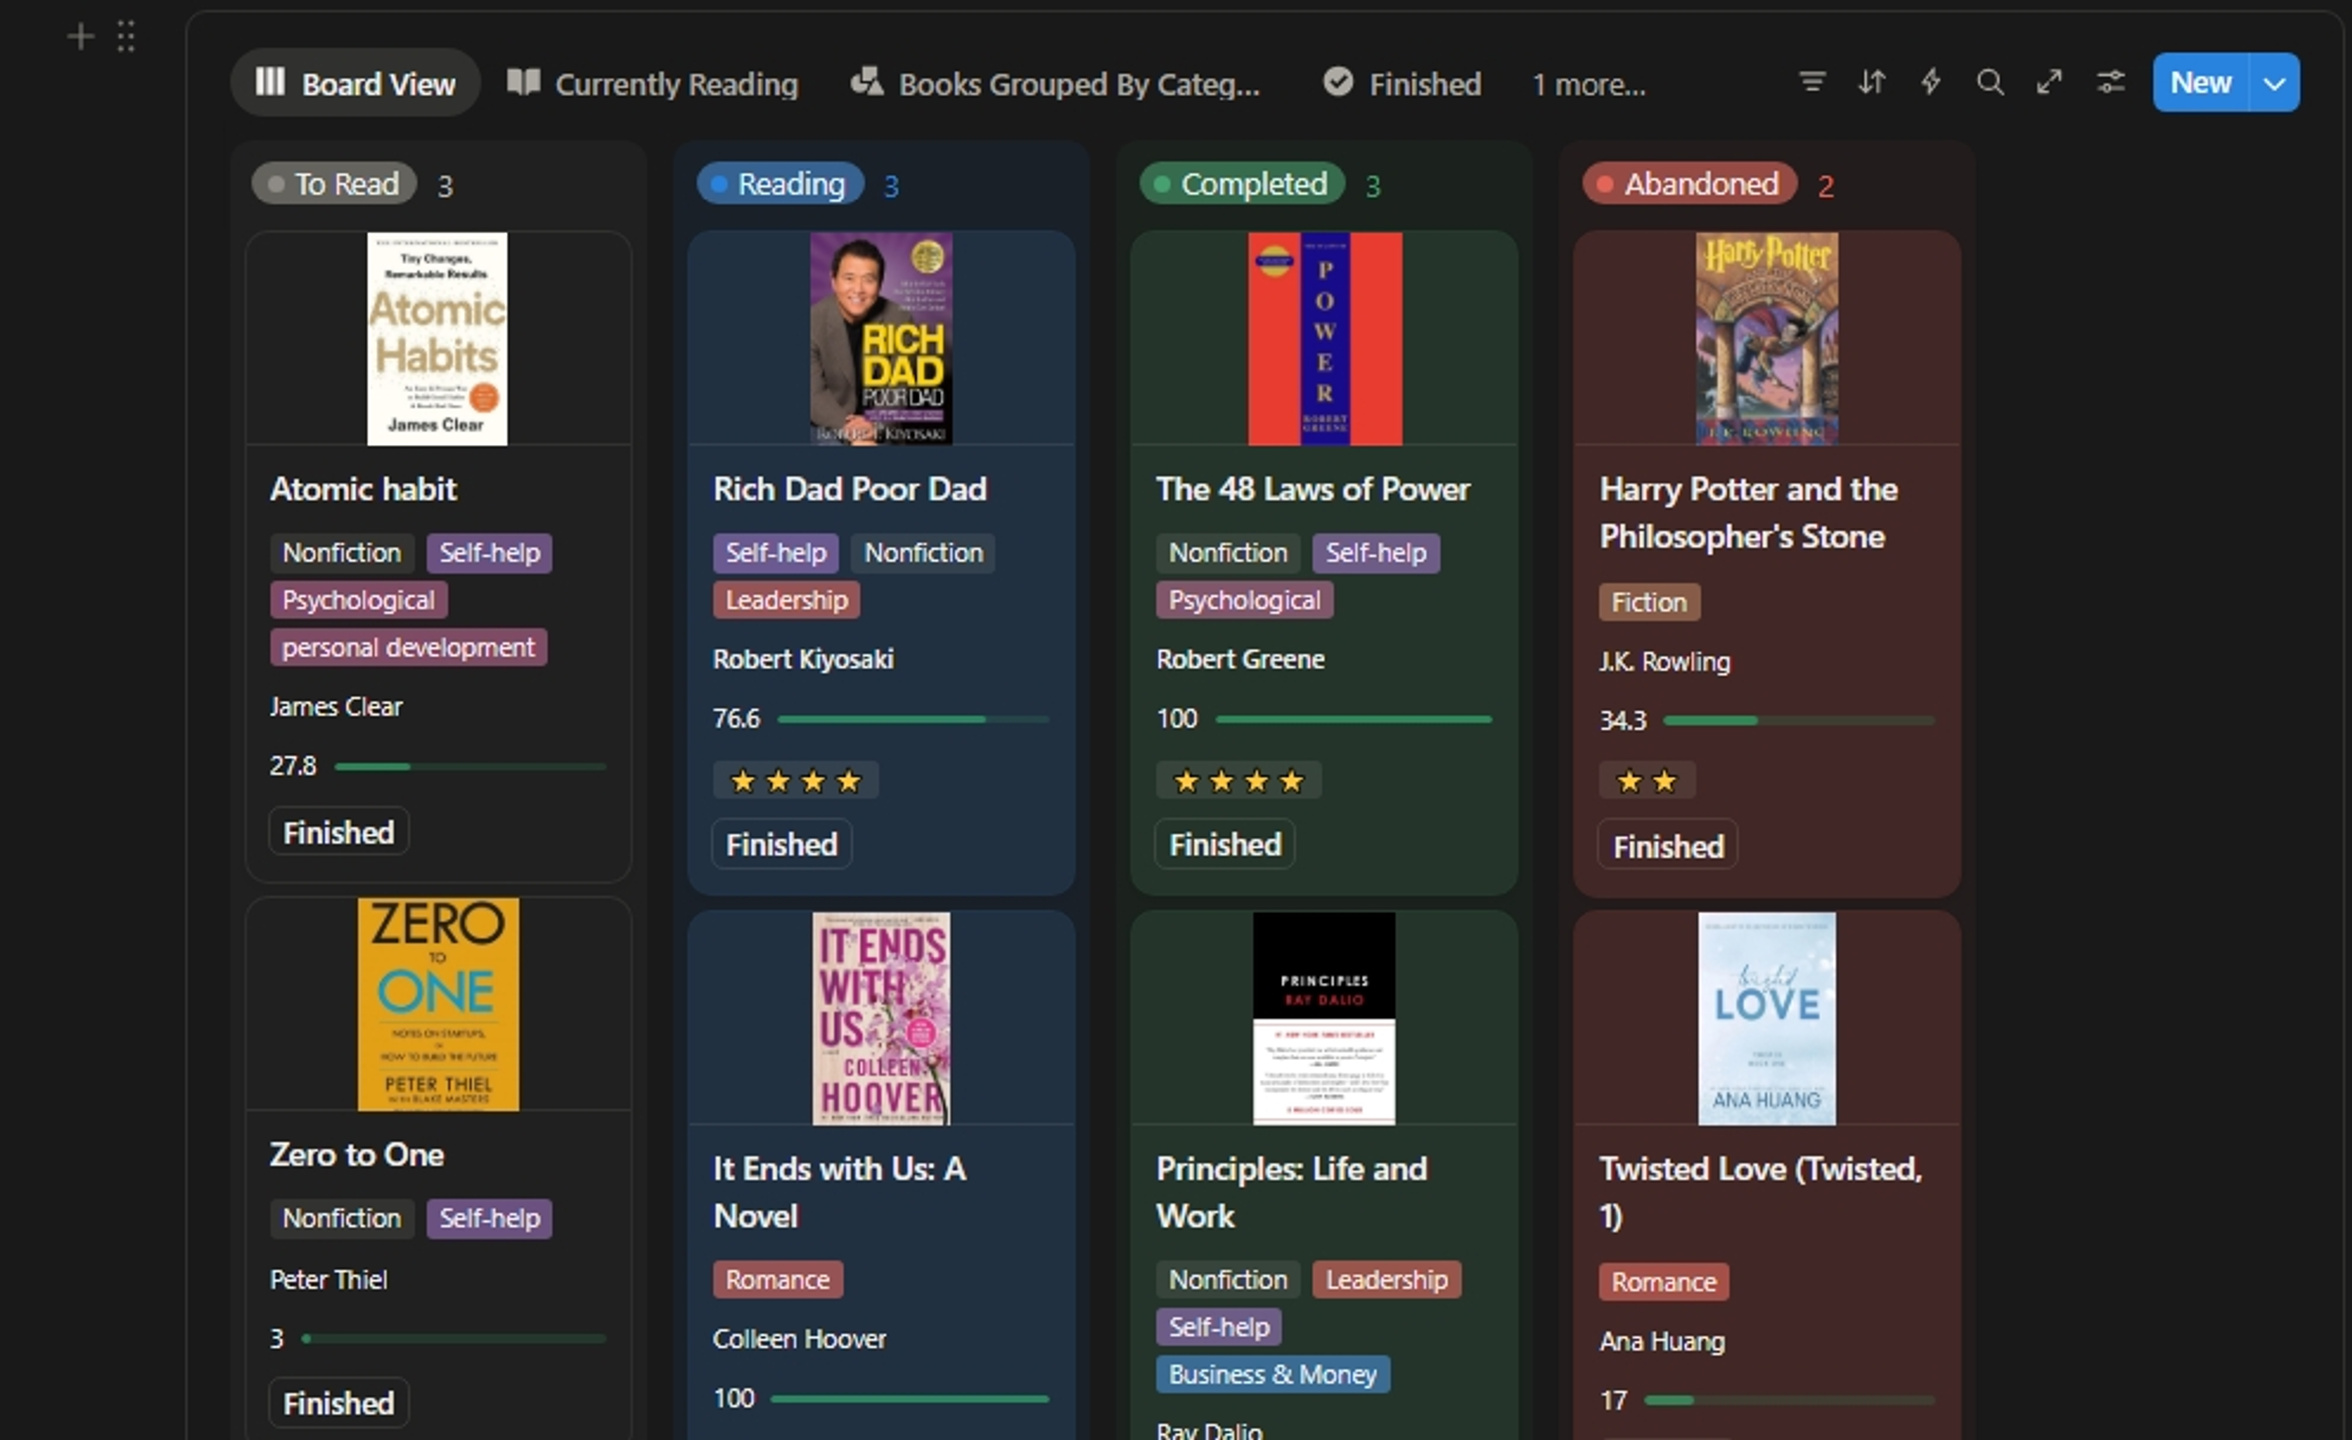Open 'Principles: Life and Work' title

pos(1292,1192)
